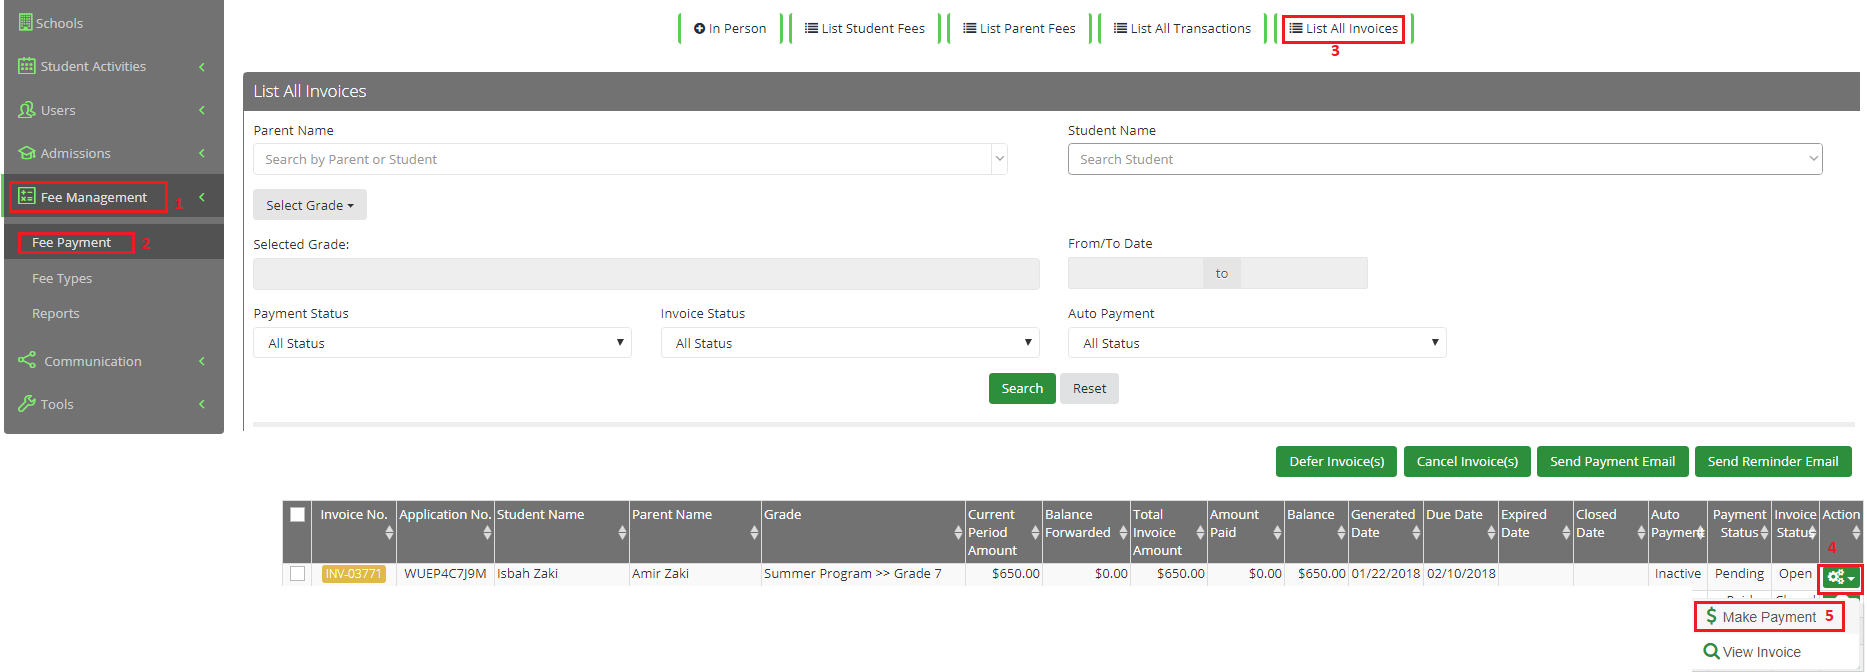Switch to List All Transactions tab
Screen dimensions: 1867x672
pyautogui.click(x=1182, y=28)
